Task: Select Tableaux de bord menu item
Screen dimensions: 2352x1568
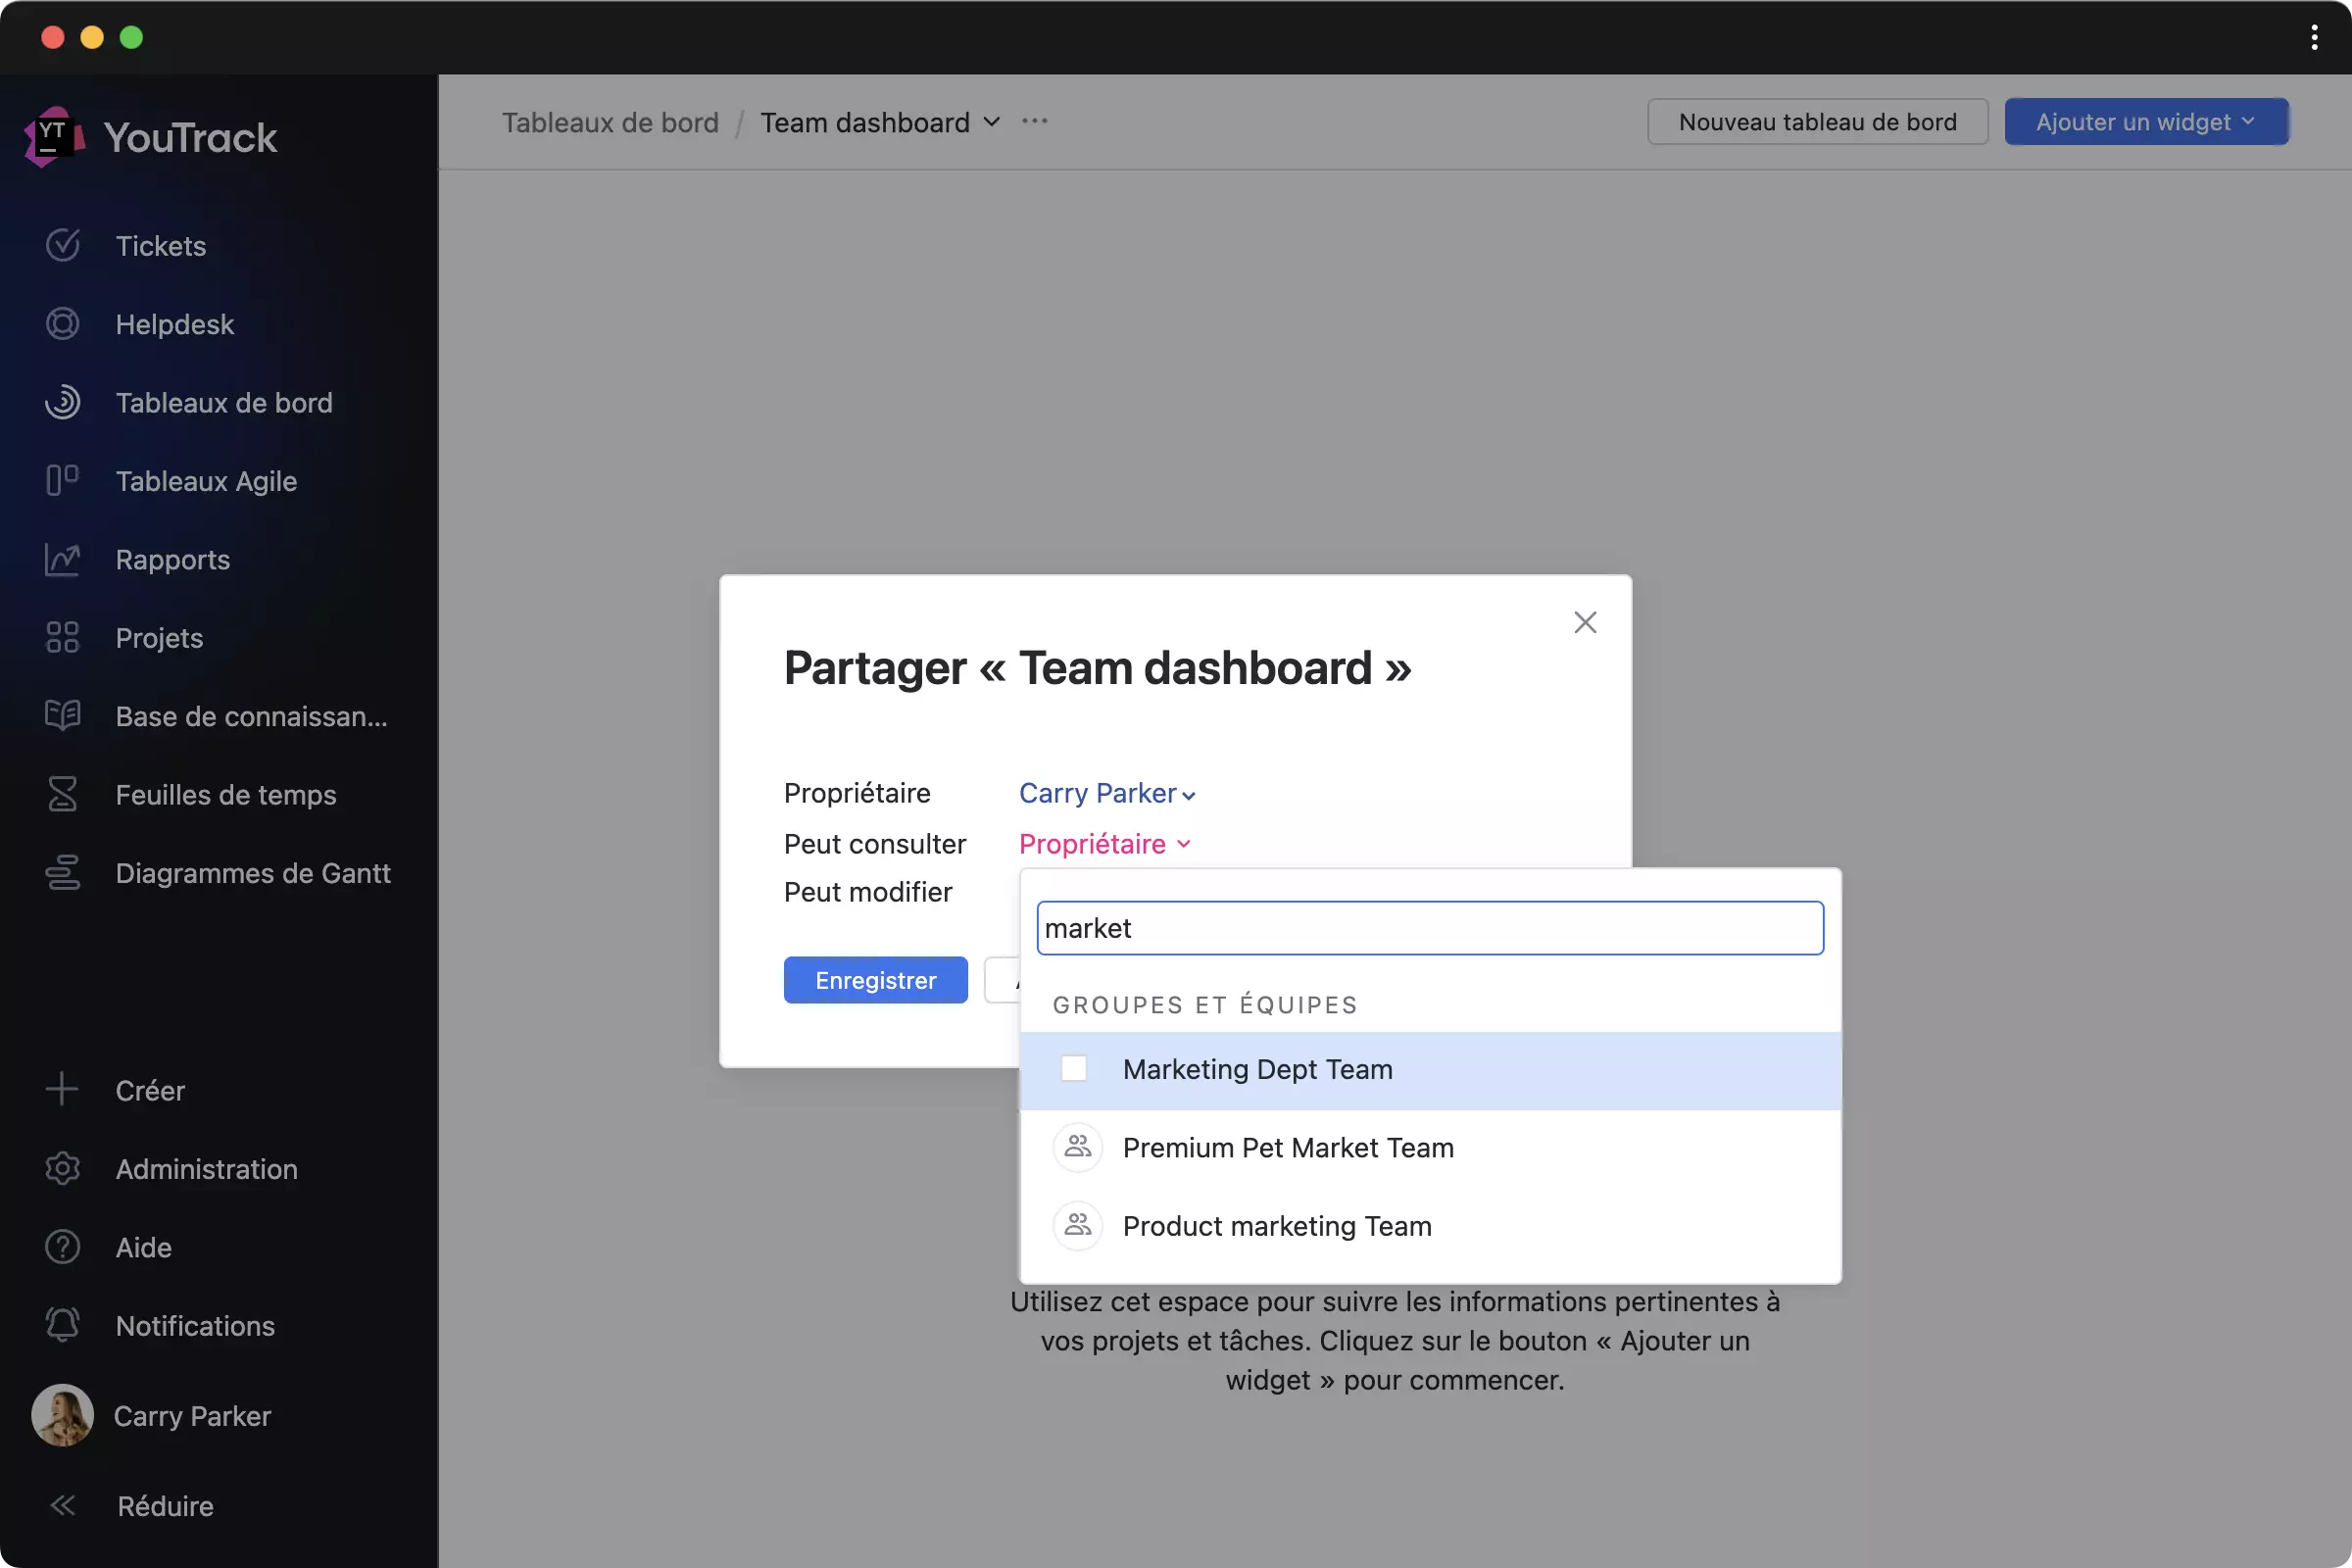Action: 224,403
